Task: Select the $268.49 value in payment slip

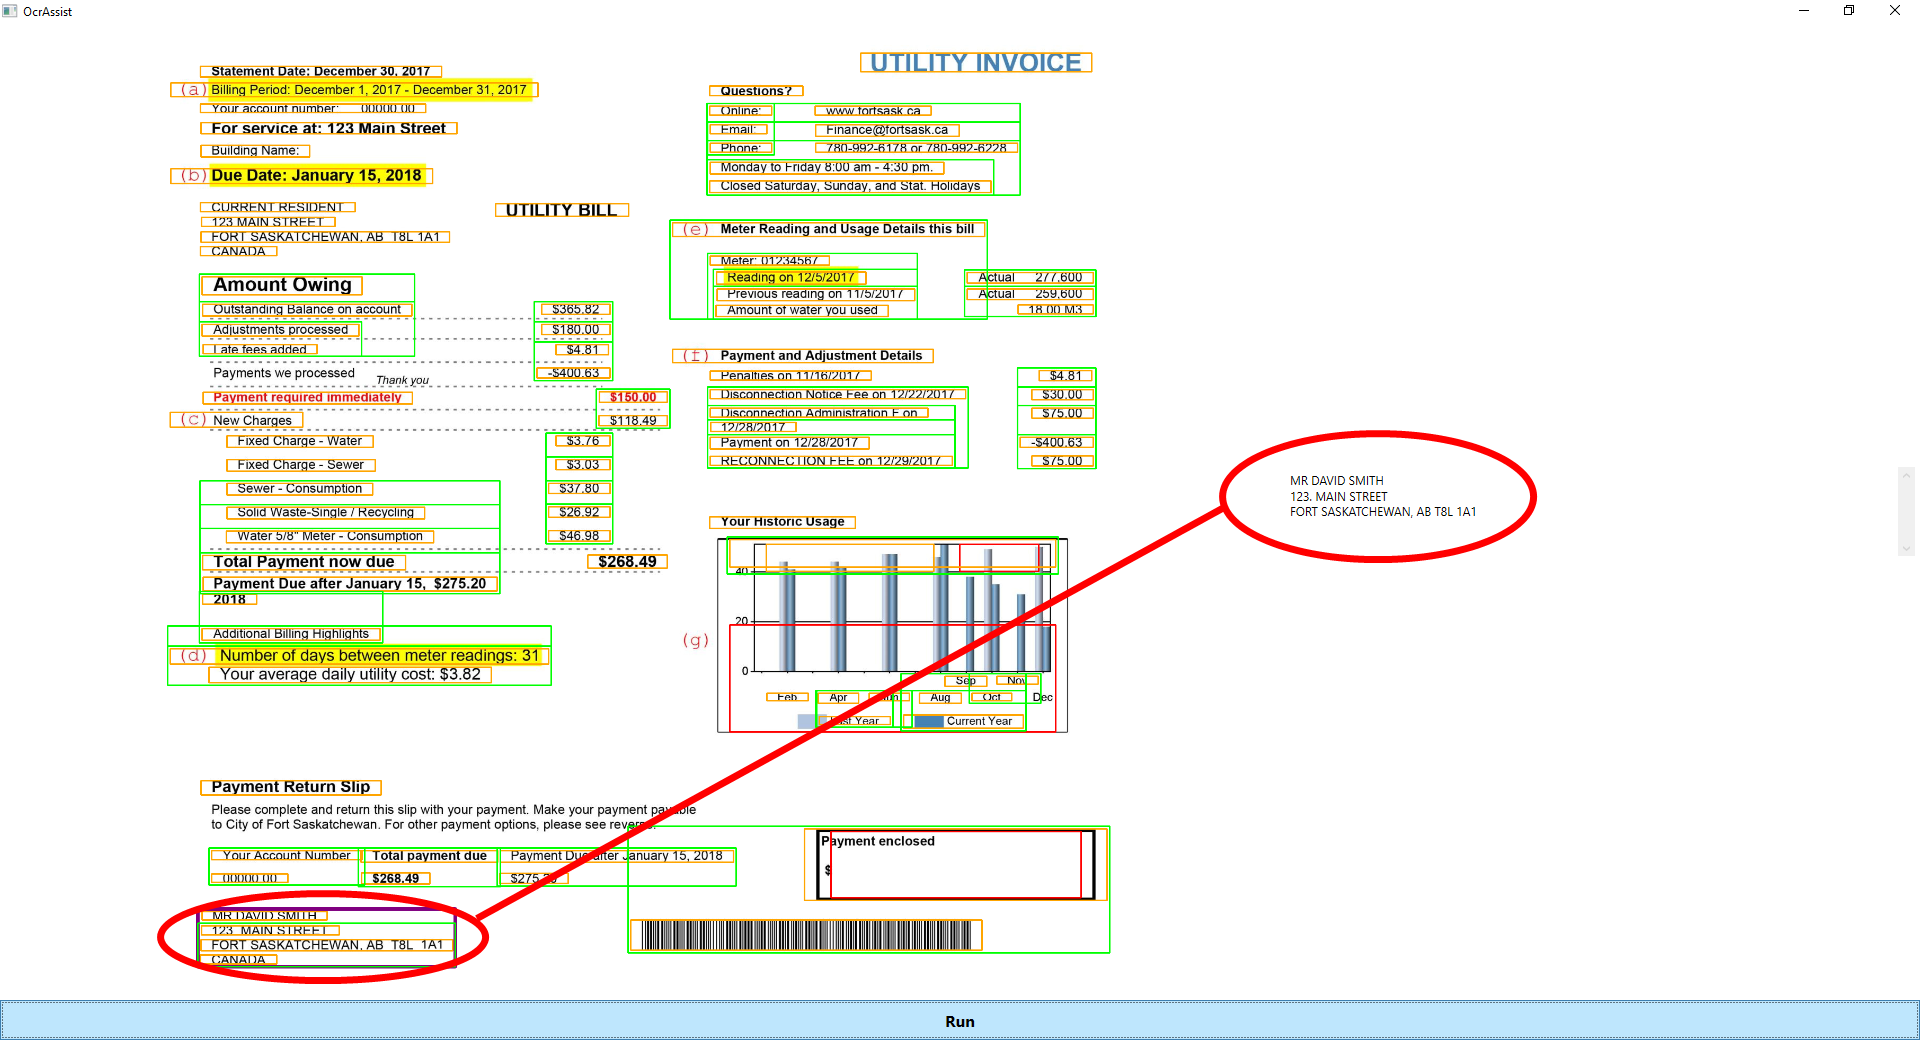Action: coord(396,879)
